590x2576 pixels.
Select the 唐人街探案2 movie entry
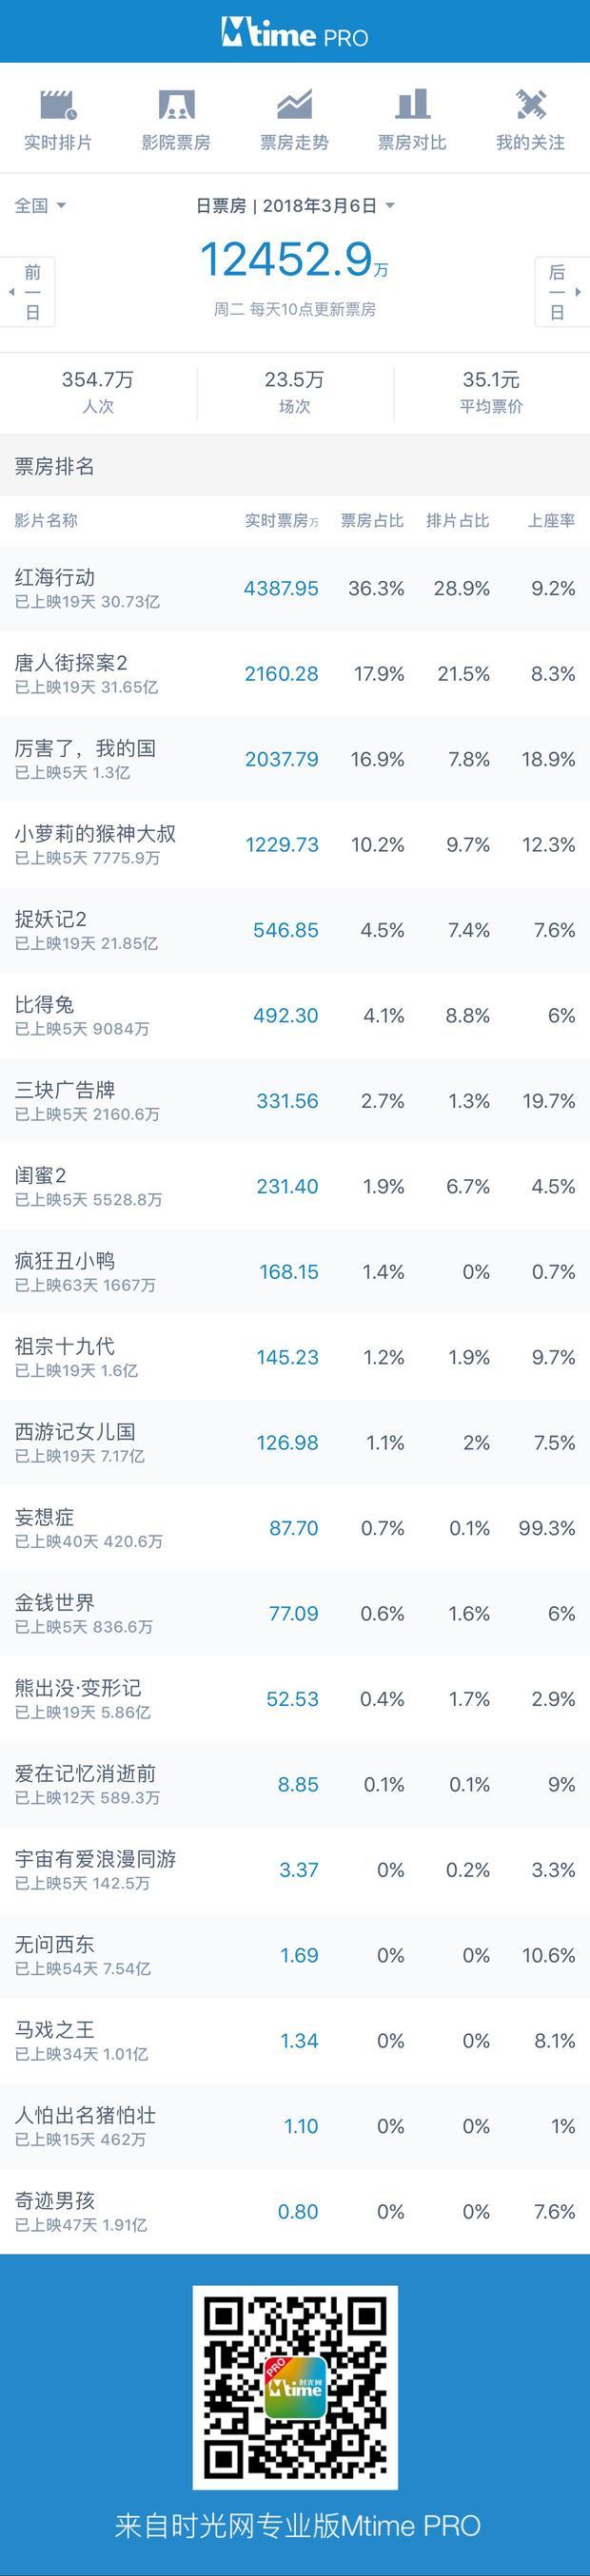[295, 674]
